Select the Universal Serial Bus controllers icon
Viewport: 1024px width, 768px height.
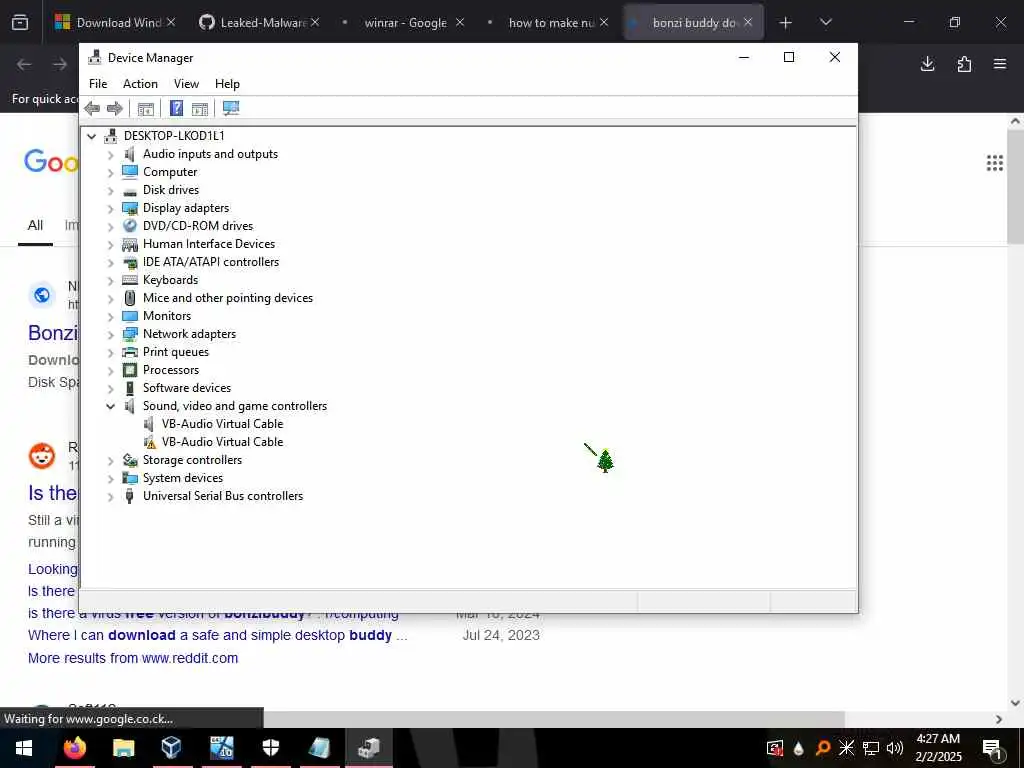130,496
